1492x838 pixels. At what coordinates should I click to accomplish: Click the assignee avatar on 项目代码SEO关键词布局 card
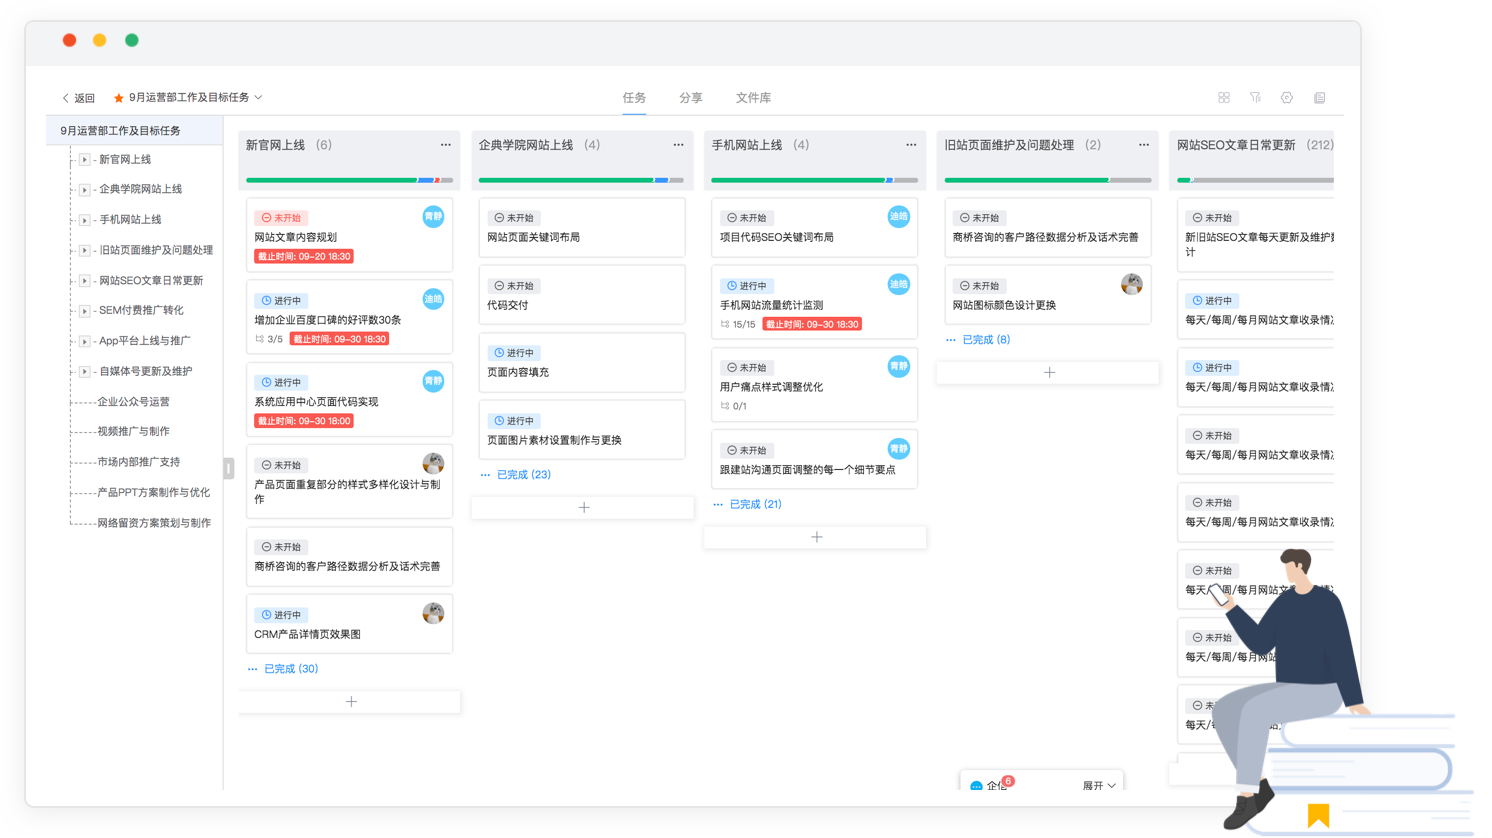(x=899, y=216)
